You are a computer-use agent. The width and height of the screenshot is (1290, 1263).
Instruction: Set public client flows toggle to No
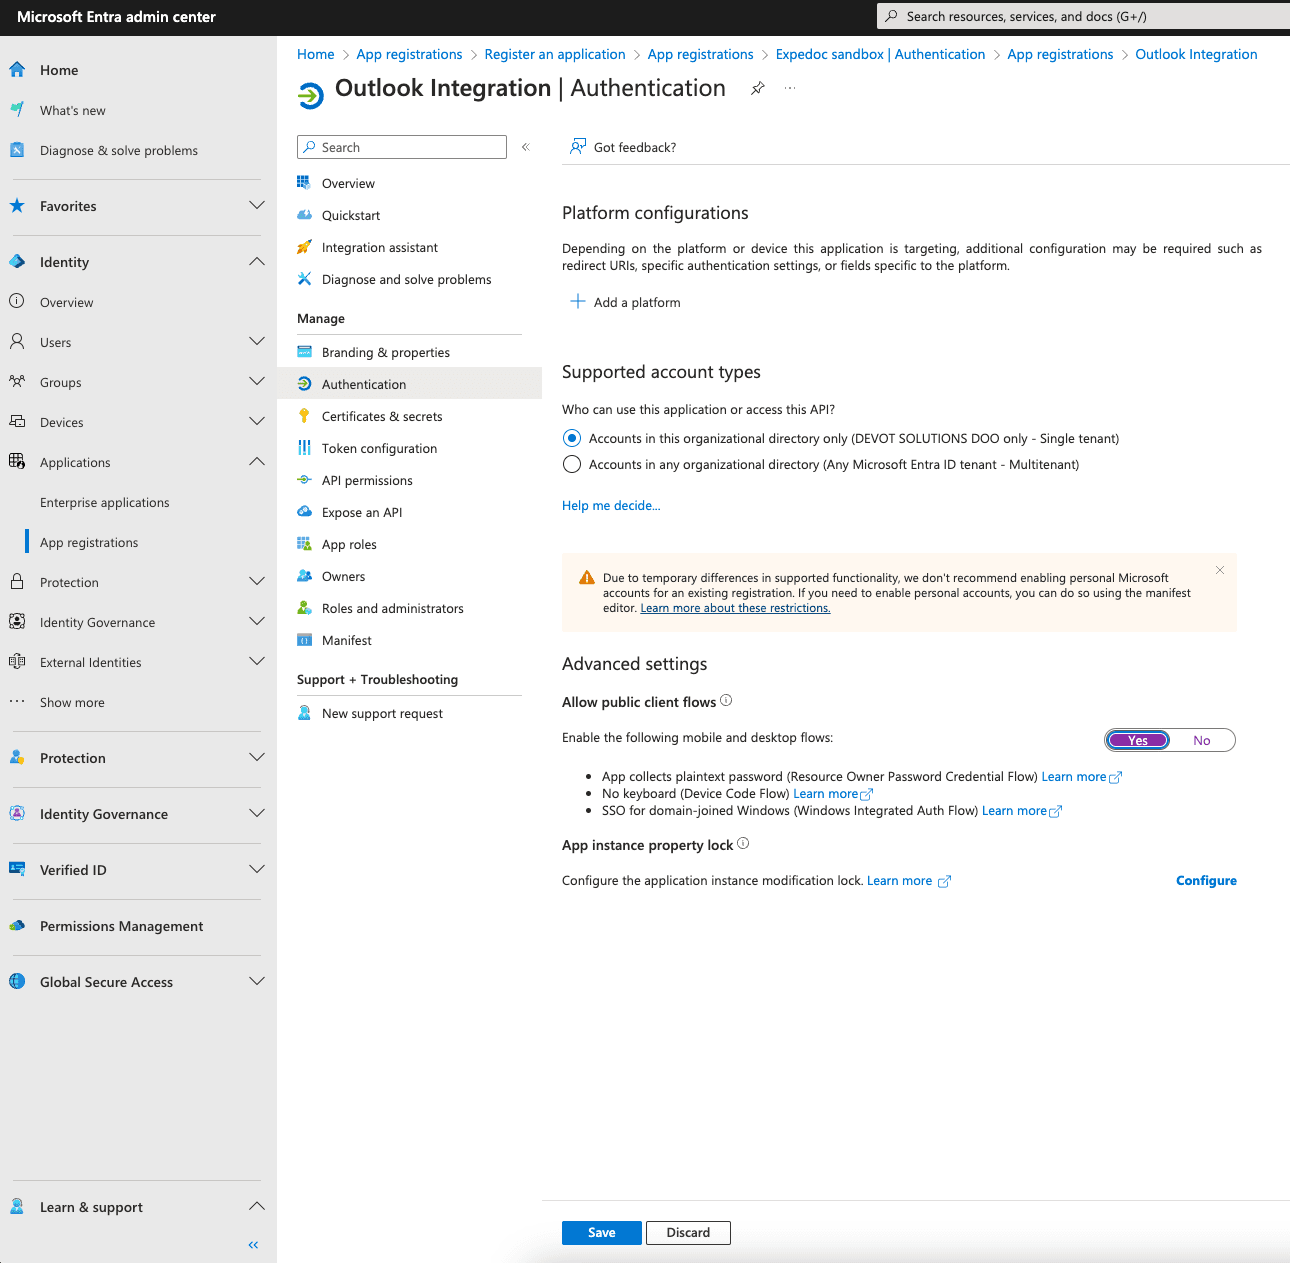coord(1202,740)
